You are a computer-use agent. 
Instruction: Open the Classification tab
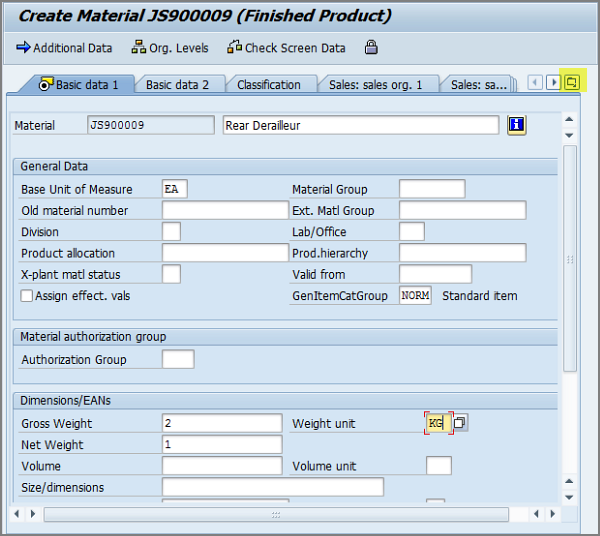[269, 85]
